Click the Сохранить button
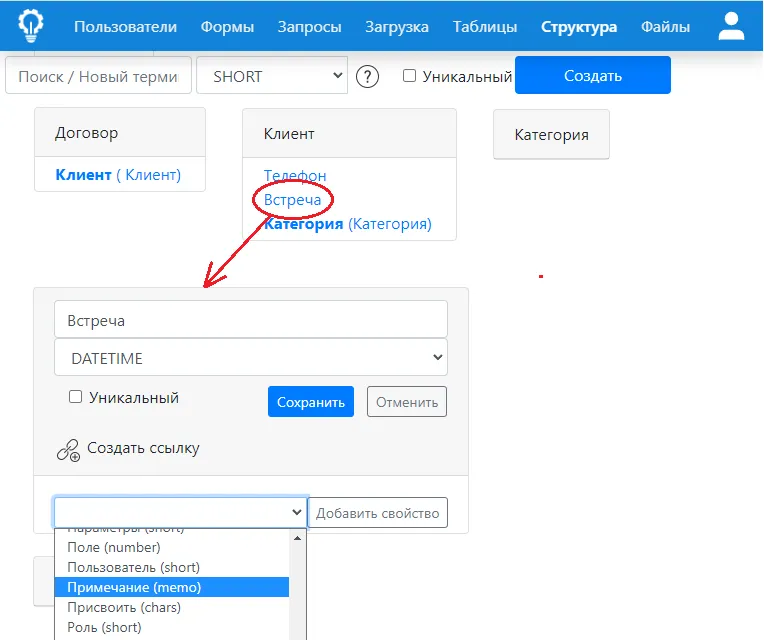The width and height of the screenshot is (764, 640). tap(311, 401)
